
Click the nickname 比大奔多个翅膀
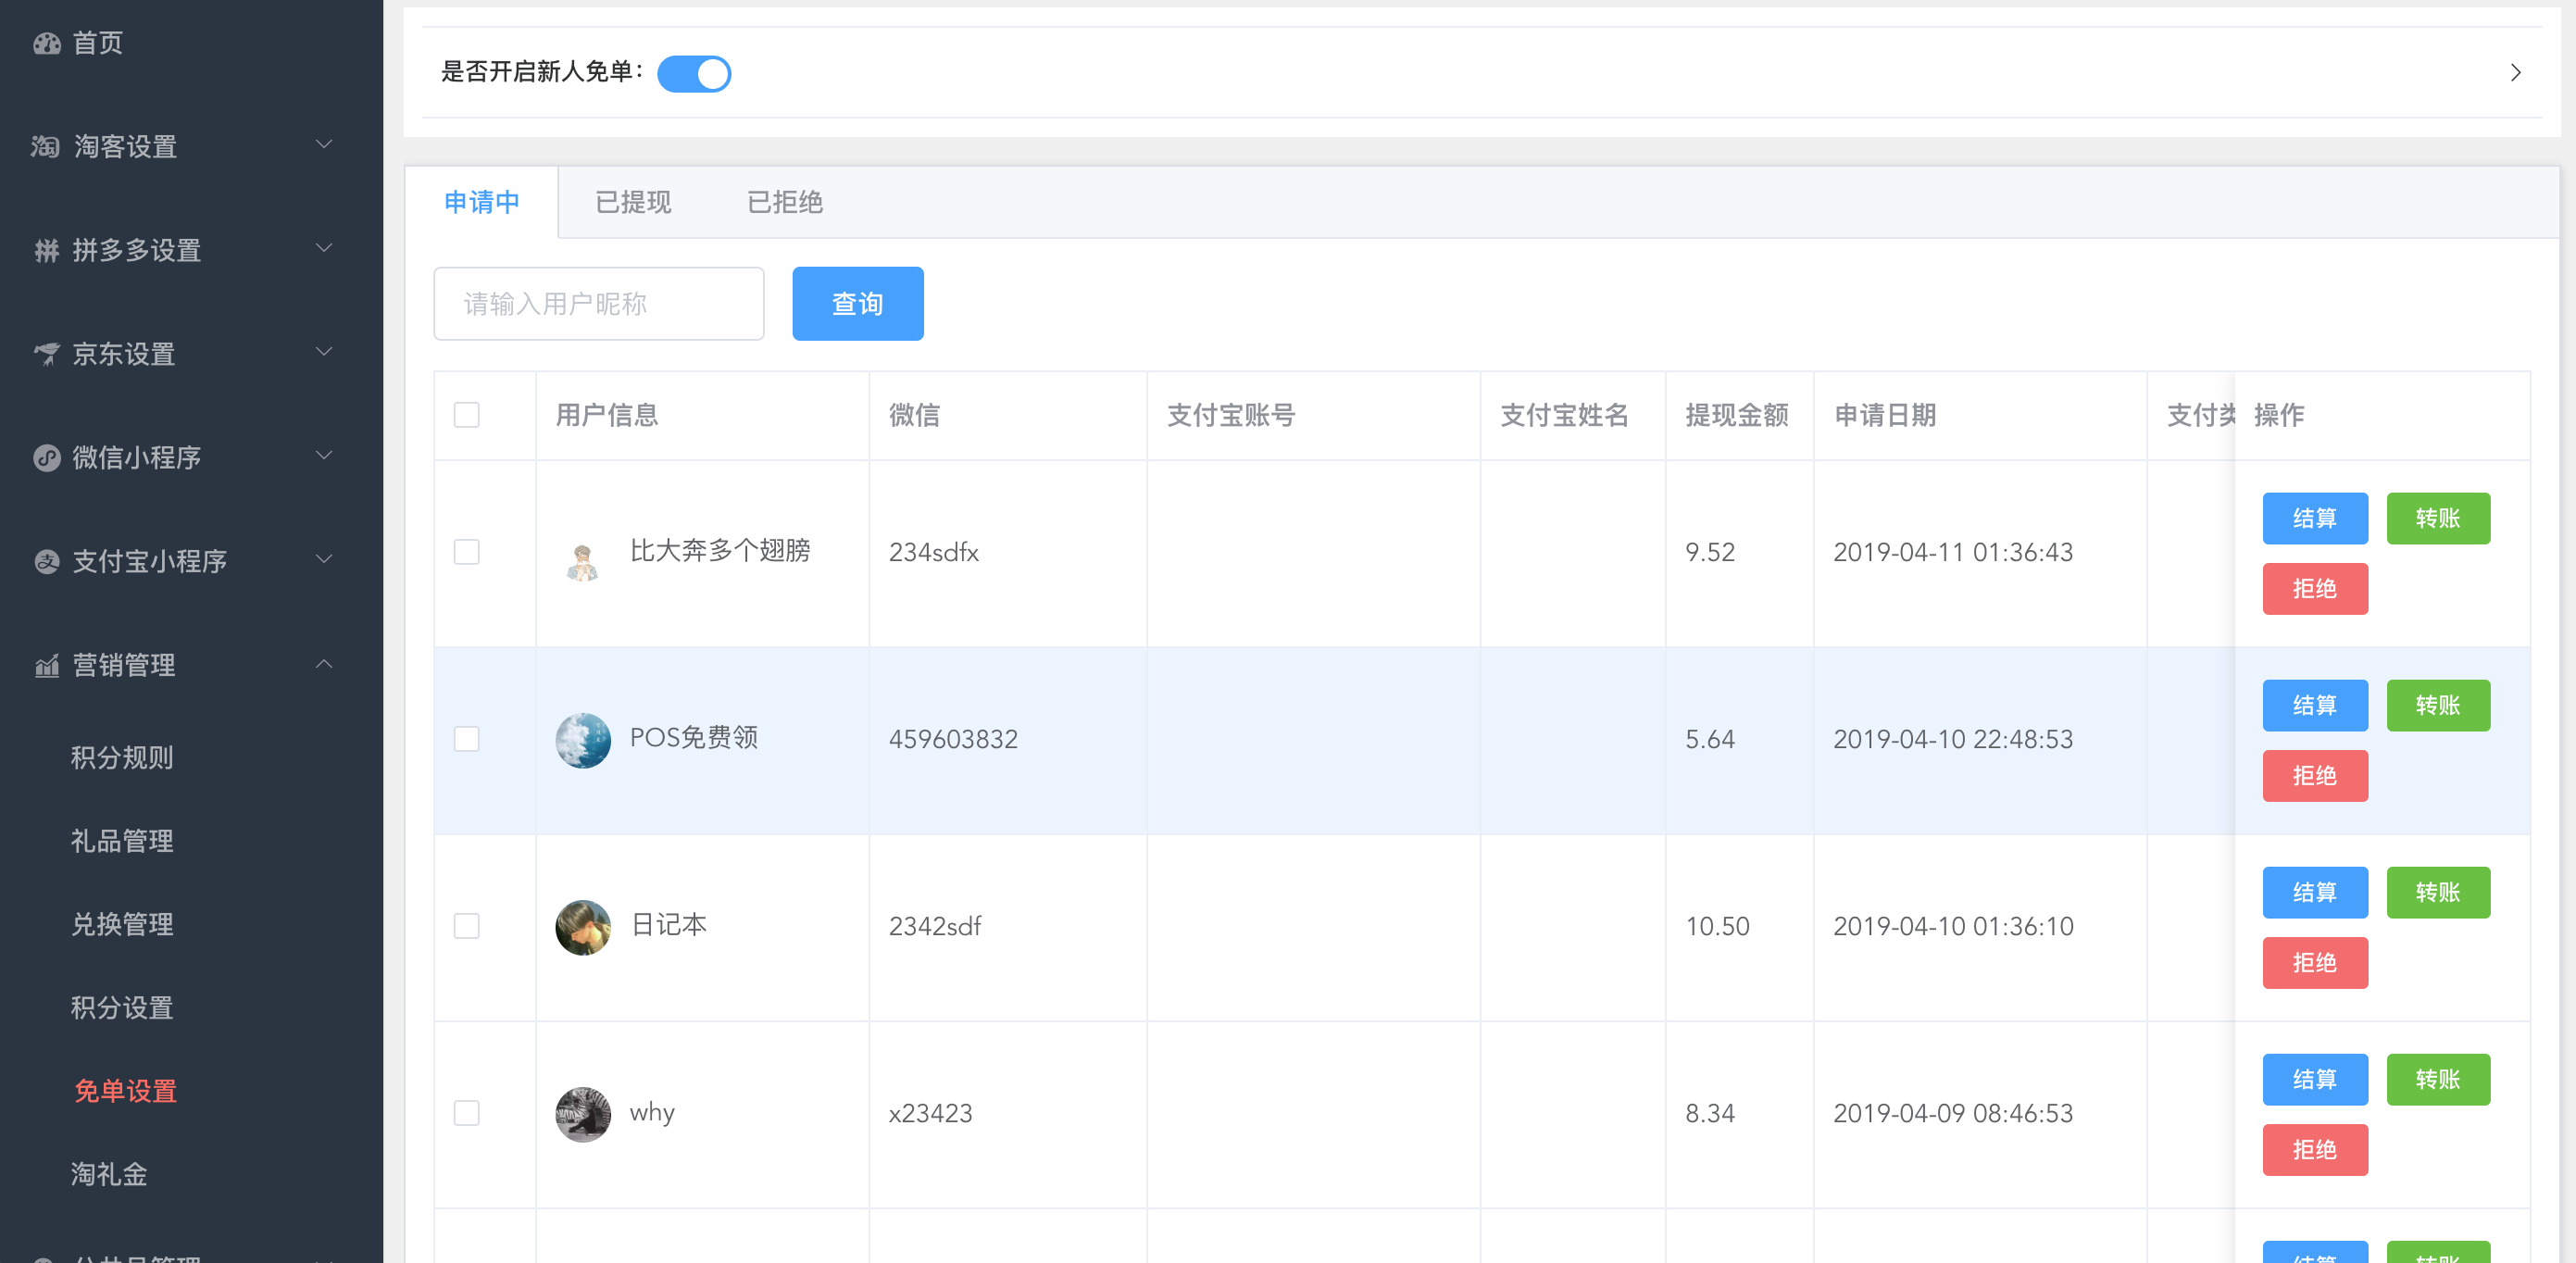720,551
